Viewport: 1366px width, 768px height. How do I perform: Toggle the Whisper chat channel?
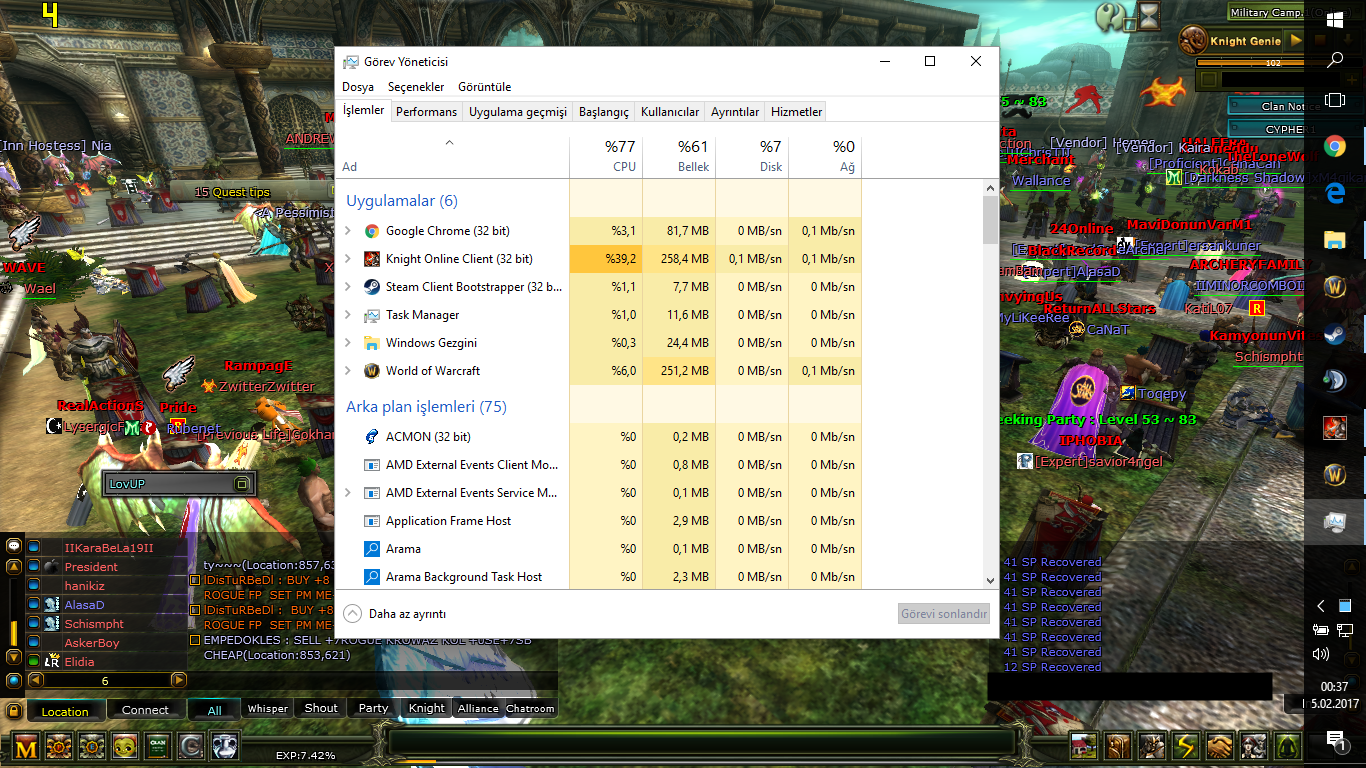pos(268,708)
